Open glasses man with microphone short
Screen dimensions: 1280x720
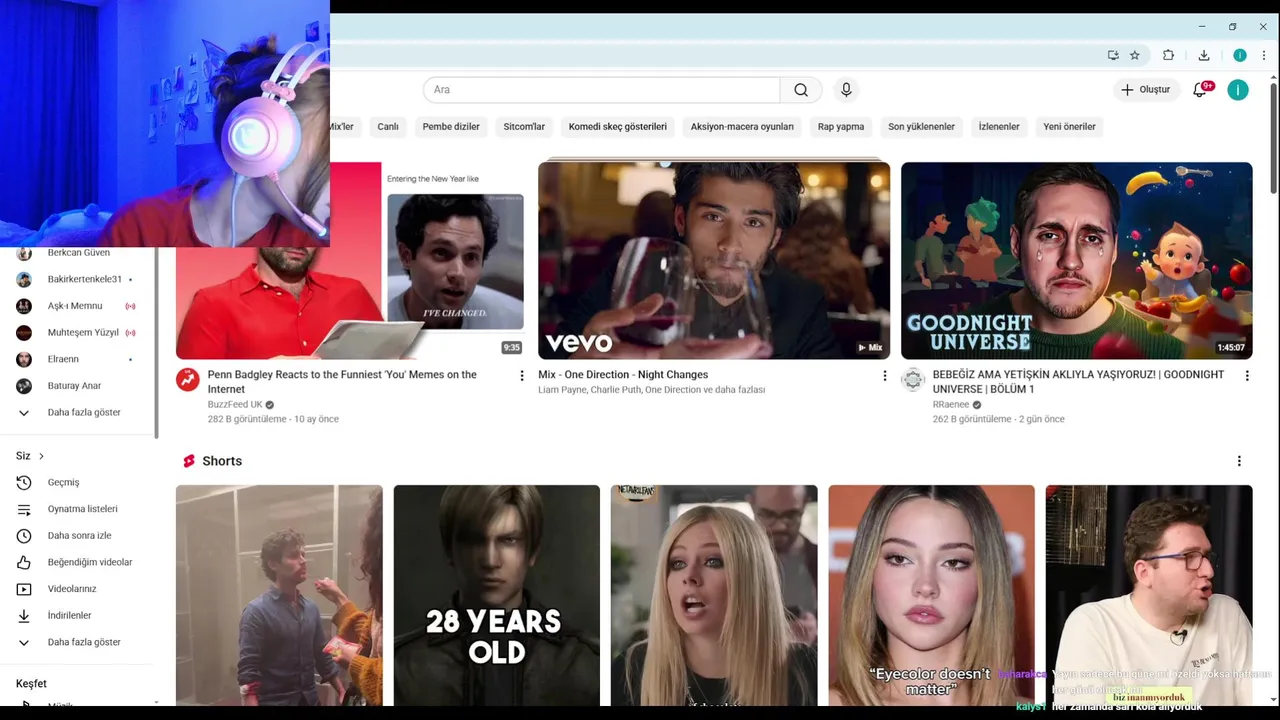(1149, 595)
